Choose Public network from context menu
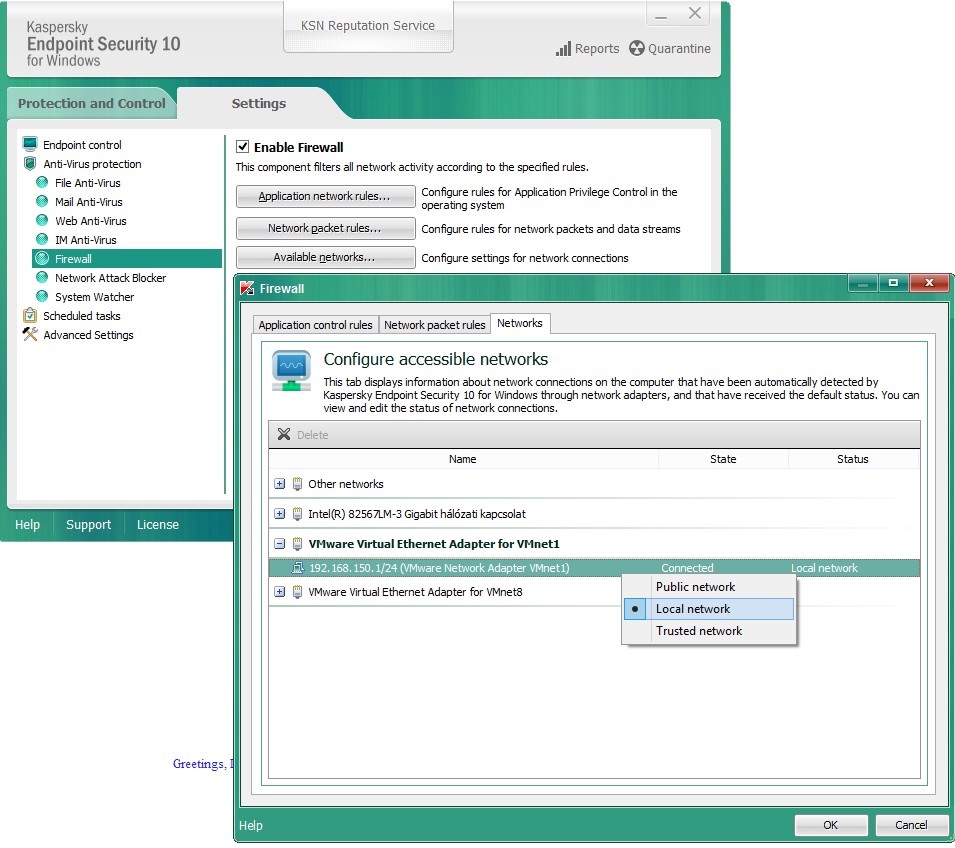The height and width of the screenshot is (848, 955). coord(709,587)
